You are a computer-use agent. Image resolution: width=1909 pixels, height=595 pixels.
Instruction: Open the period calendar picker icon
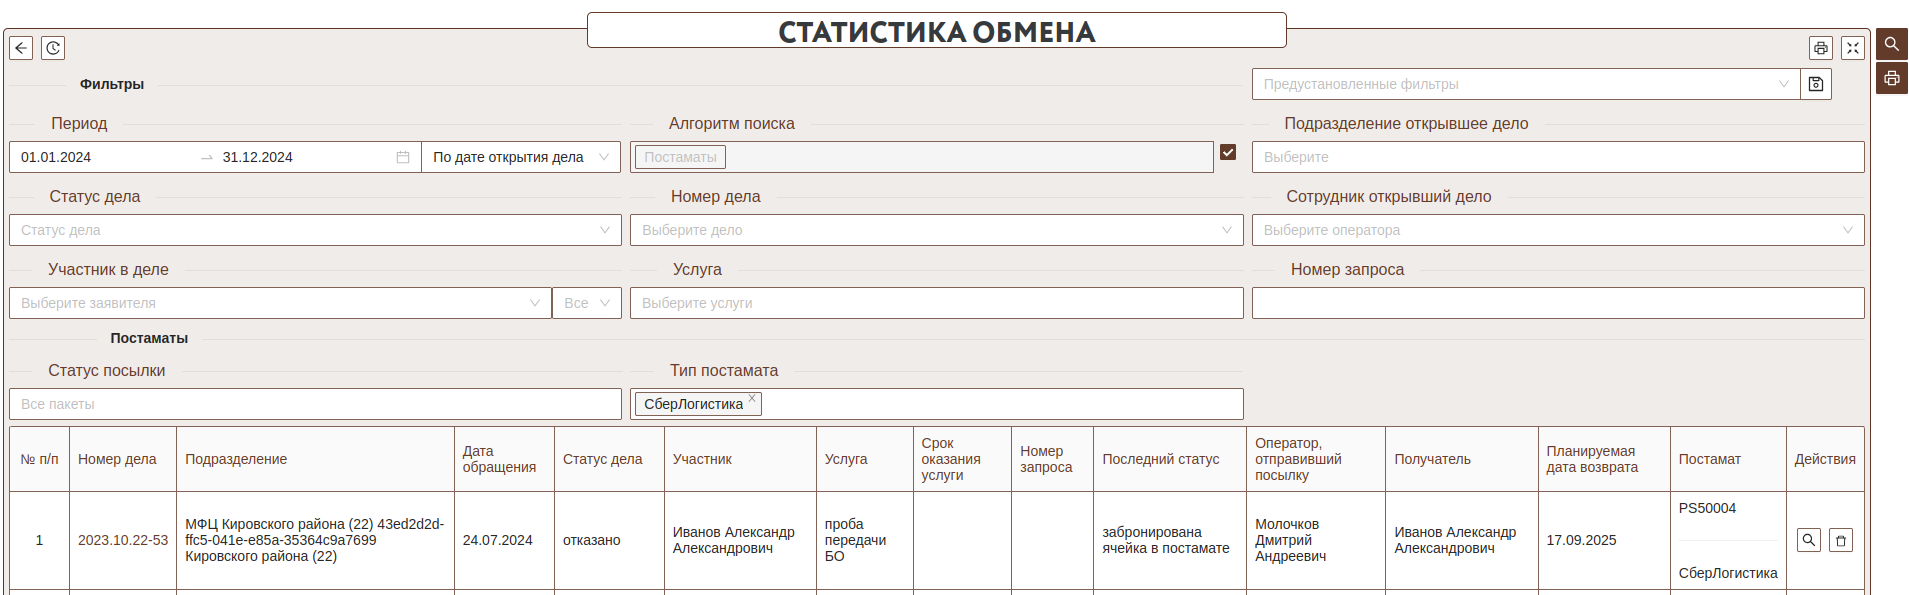tap(403, 157)
